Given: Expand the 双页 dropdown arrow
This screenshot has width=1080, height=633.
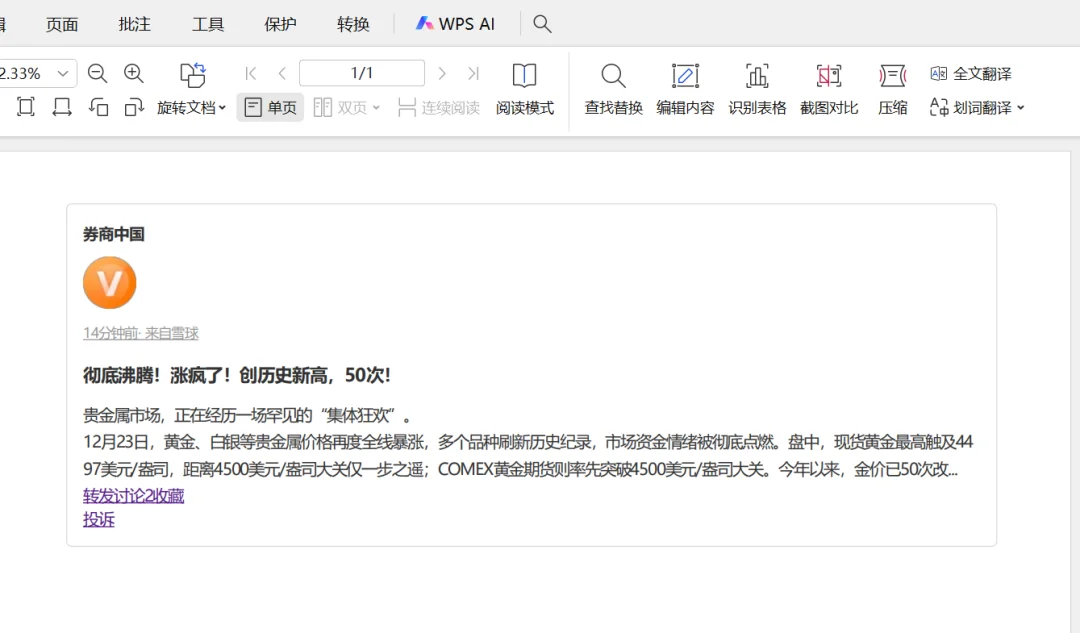Looking at the screenshot, I should click(376, 108).
